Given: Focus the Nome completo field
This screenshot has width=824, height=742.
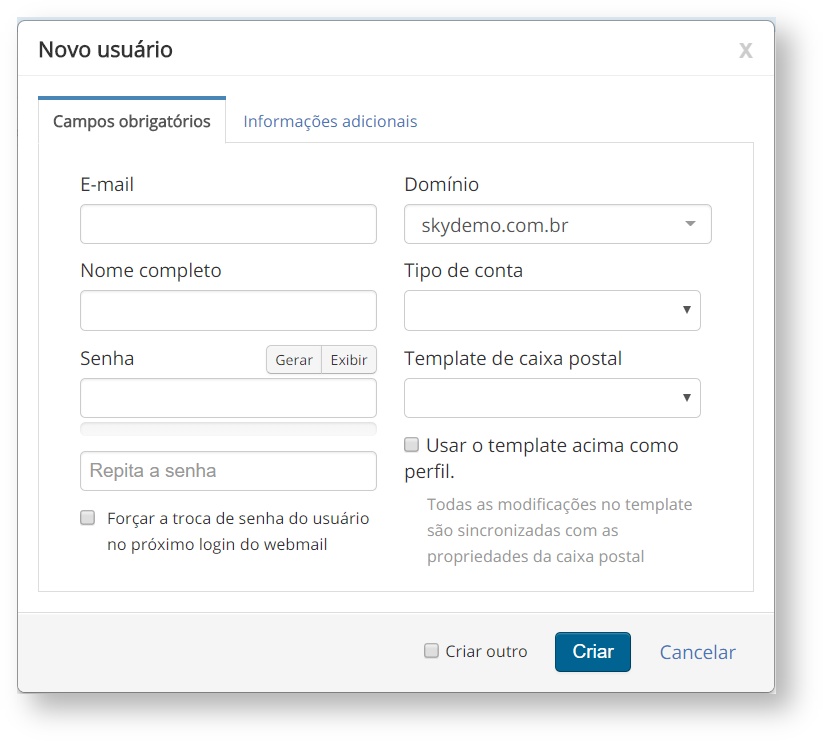Looking at the screenshot, I should [x=228, y=311].
